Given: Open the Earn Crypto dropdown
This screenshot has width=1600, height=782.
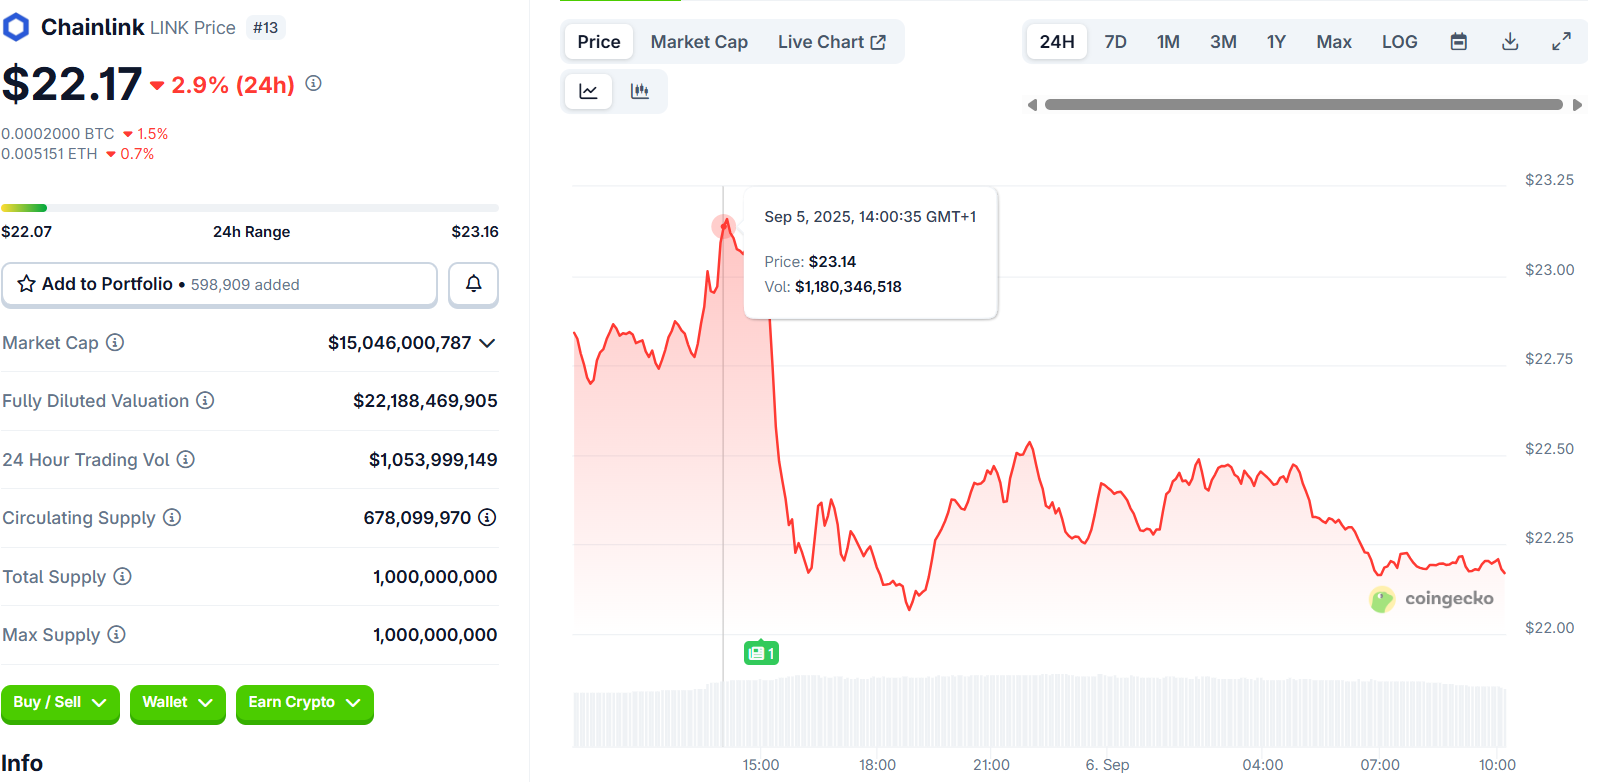Looking at the screenshot, I should 304,703.
